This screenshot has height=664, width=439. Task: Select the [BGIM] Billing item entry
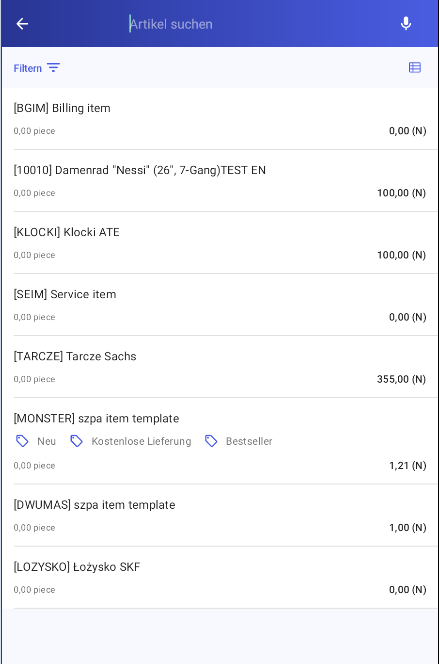click(219, 119)
